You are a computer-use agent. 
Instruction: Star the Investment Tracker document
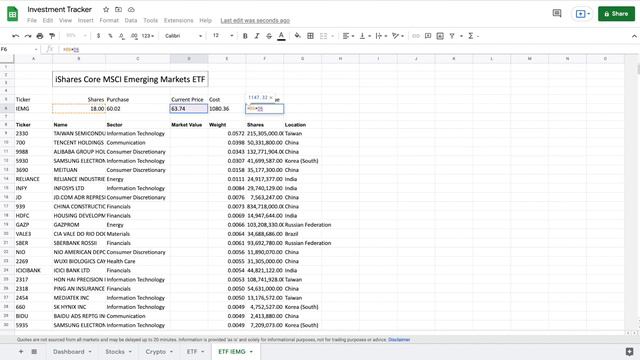point(106,9)
